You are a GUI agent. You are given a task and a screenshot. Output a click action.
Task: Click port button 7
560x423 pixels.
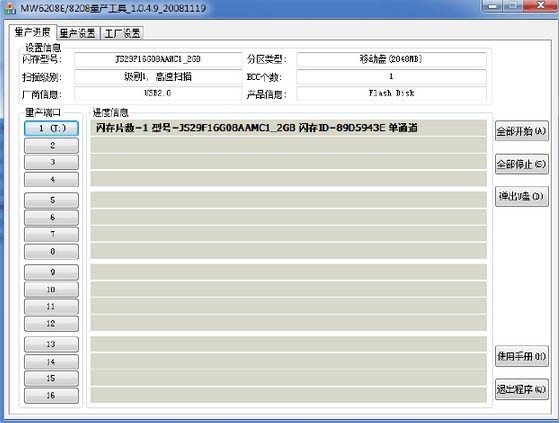(x=51, y=234)
